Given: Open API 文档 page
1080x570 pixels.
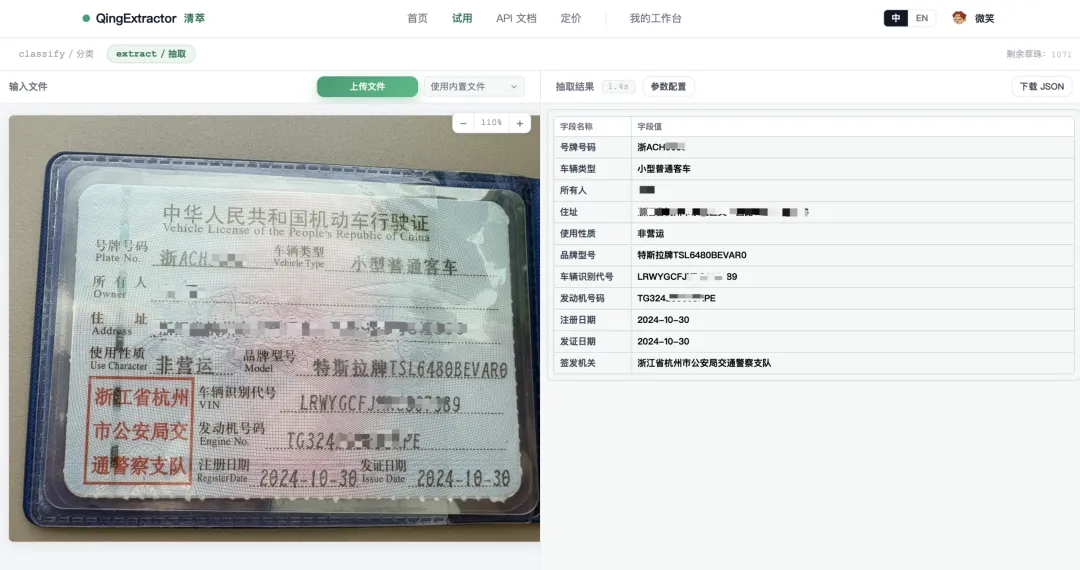Looking at the screenshot, I should coord(516,19).
